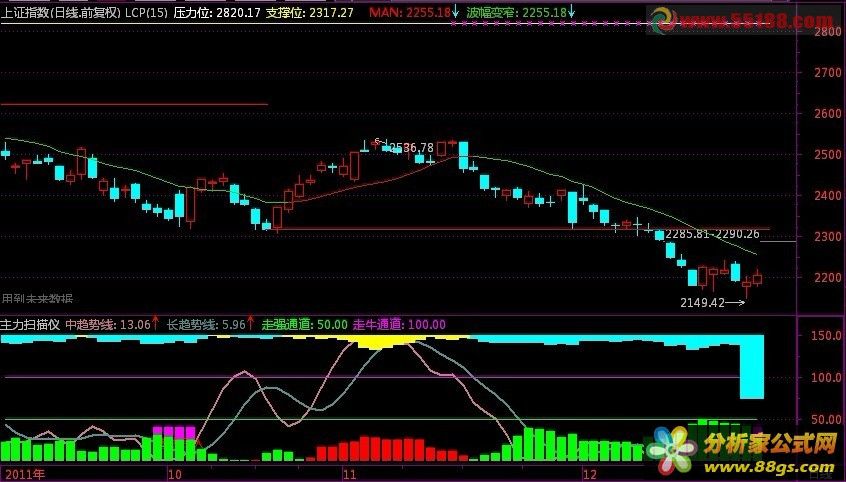Click the month 11 date axis label
This screenshot has width=846, height=482.
click(x=350, y=475)
